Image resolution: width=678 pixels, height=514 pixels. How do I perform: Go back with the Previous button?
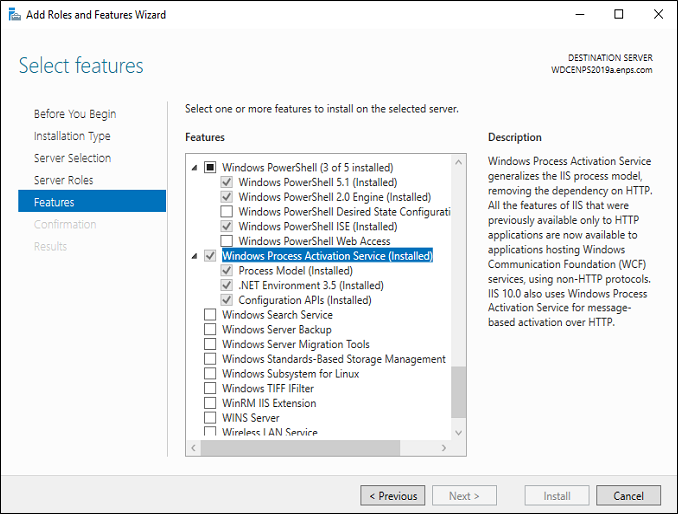click(x=393, y=495)
